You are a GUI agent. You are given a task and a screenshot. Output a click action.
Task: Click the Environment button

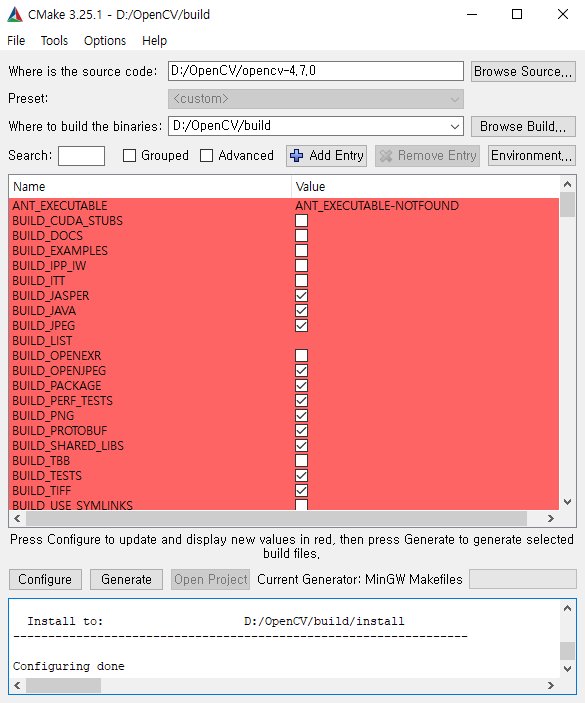tap(532, 156)
